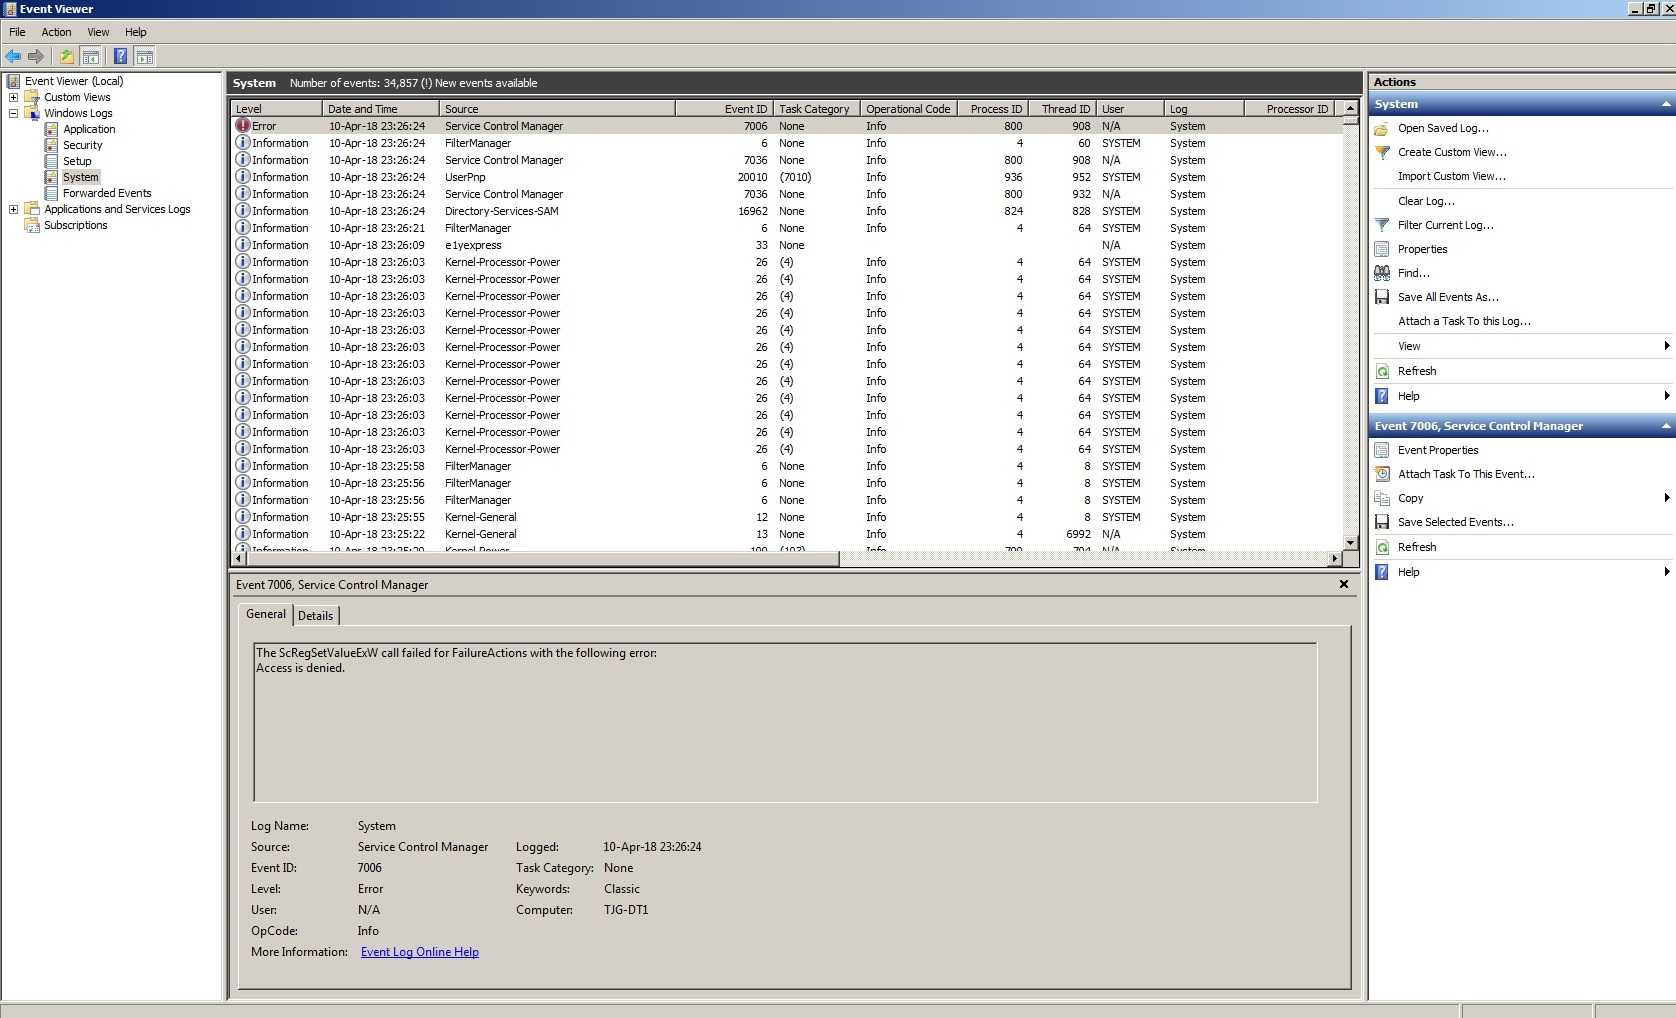Select the Directory-Services-SAM event row
Screen dimensions: 1676x1018
coord(787,211)
